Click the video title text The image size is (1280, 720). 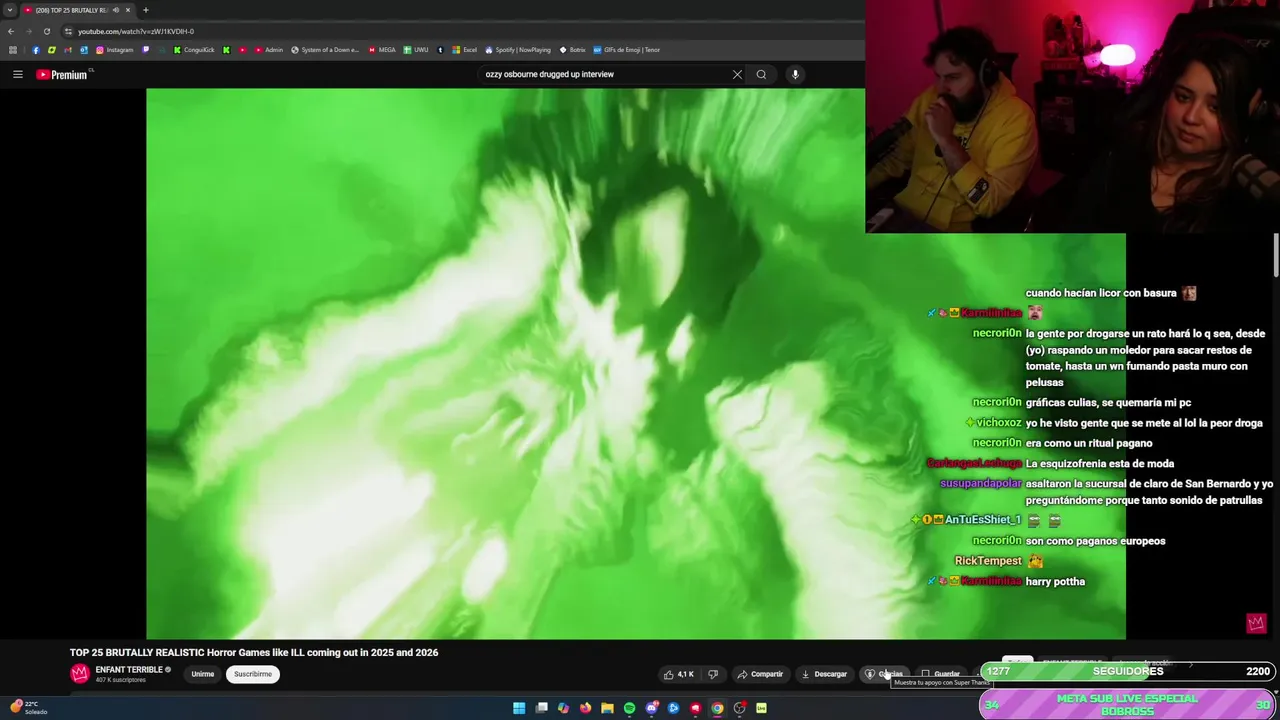coord(254,652)
